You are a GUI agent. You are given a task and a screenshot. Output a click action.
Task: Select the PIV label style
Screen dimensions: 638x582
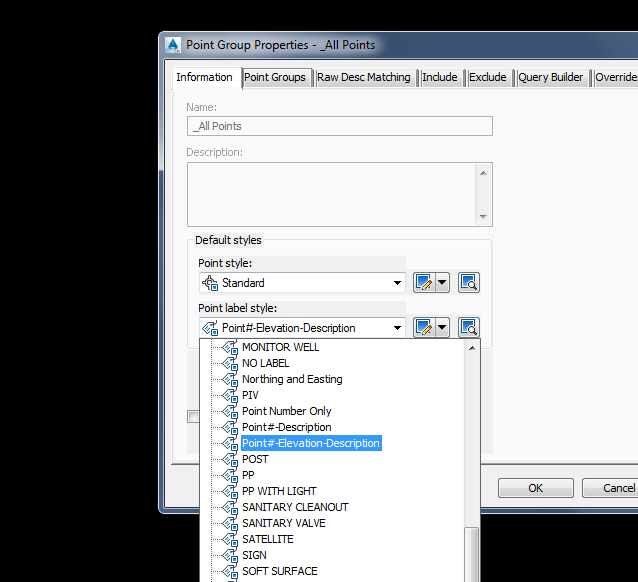coord(250,395)
